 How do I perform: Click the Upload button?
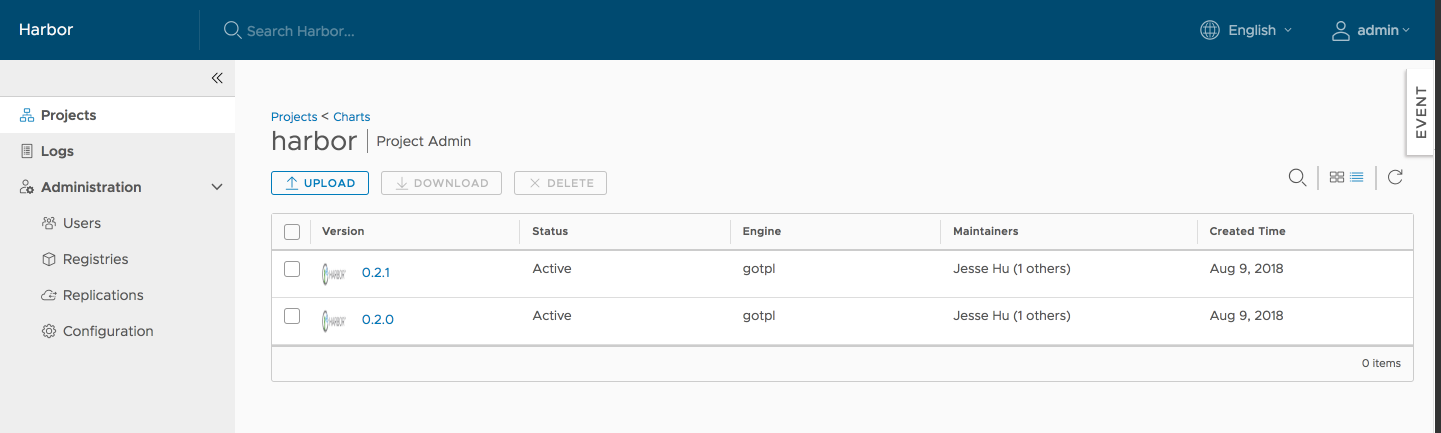tap(320, 183)
